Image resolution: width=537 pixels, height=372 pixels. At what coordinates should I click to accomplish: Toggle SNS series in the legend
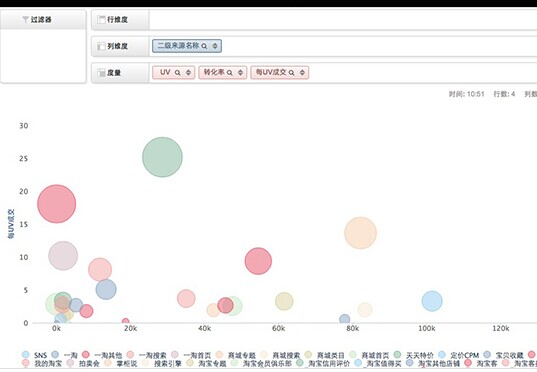34,355
